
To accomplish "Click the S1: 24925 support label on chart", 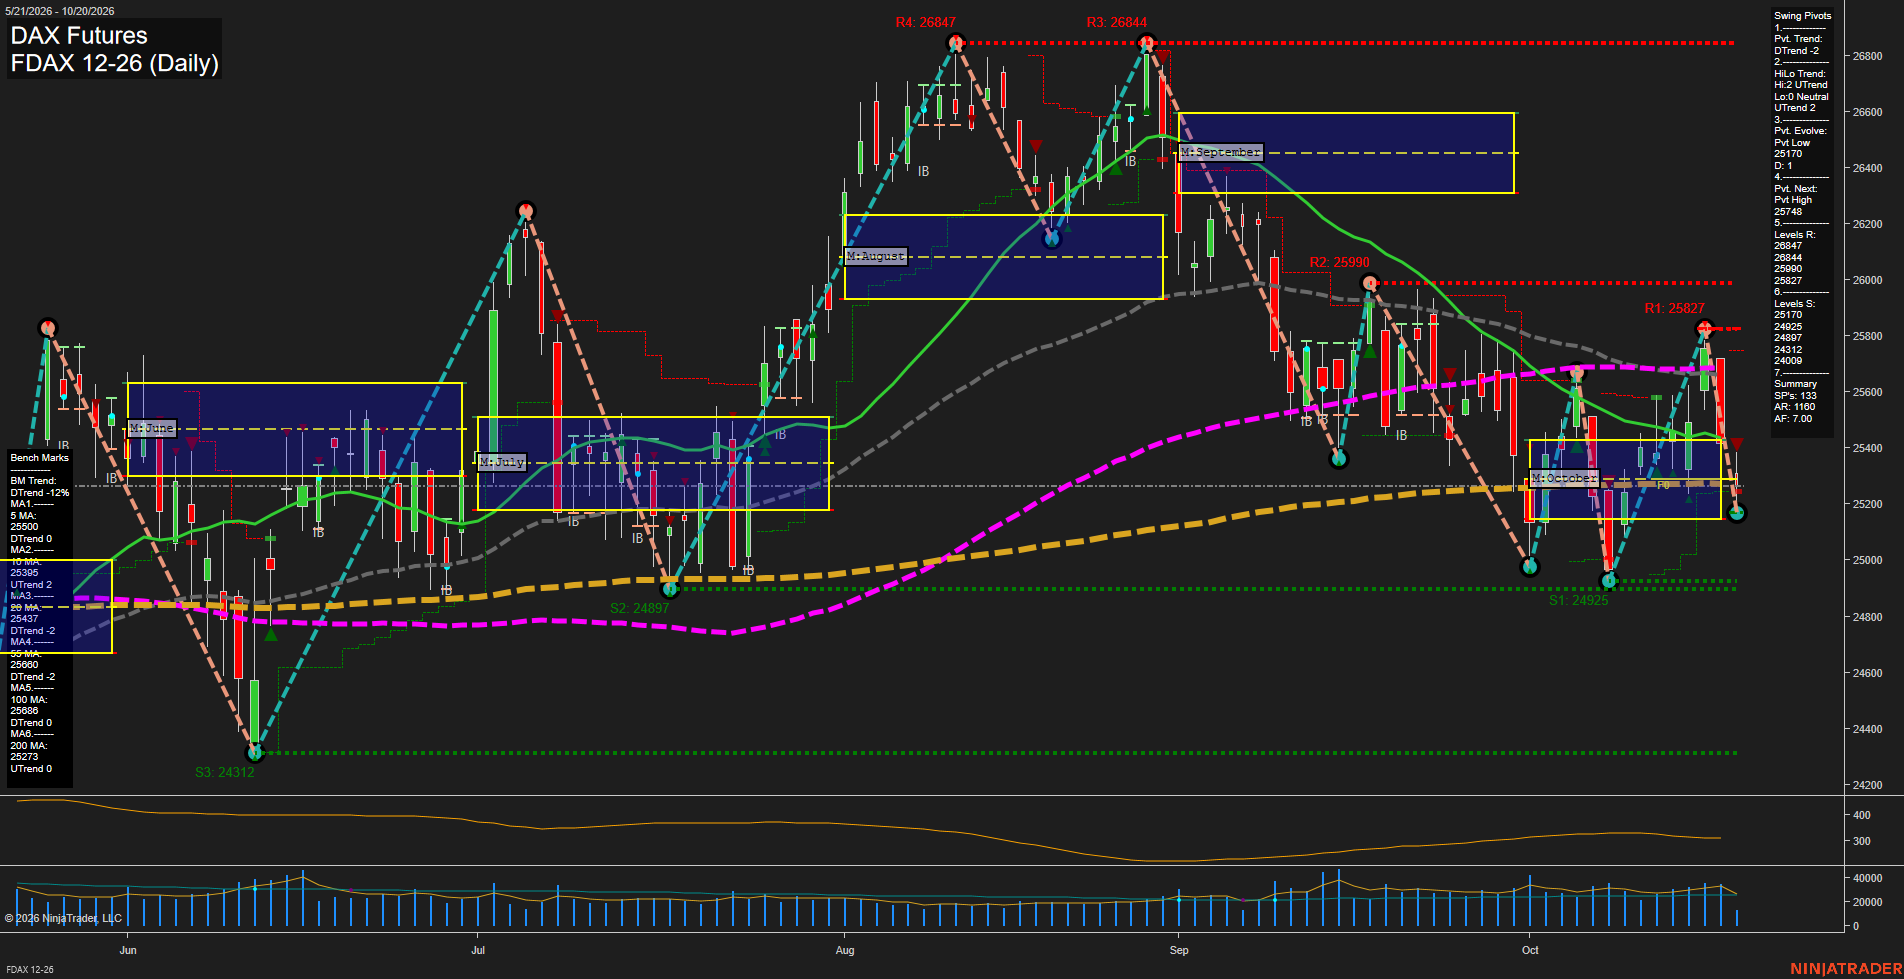I will pos(1579,600).
